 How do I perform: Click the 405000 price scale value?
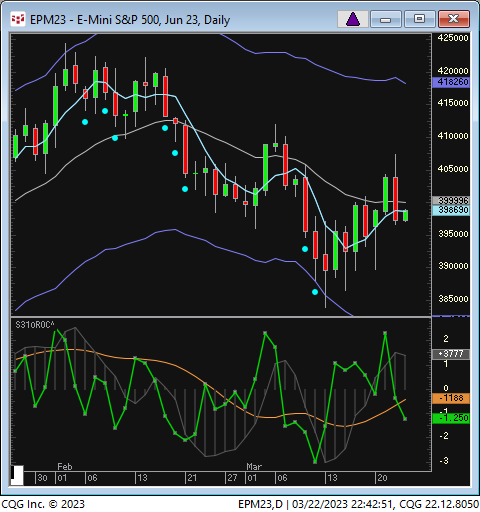tap(453, 169)
